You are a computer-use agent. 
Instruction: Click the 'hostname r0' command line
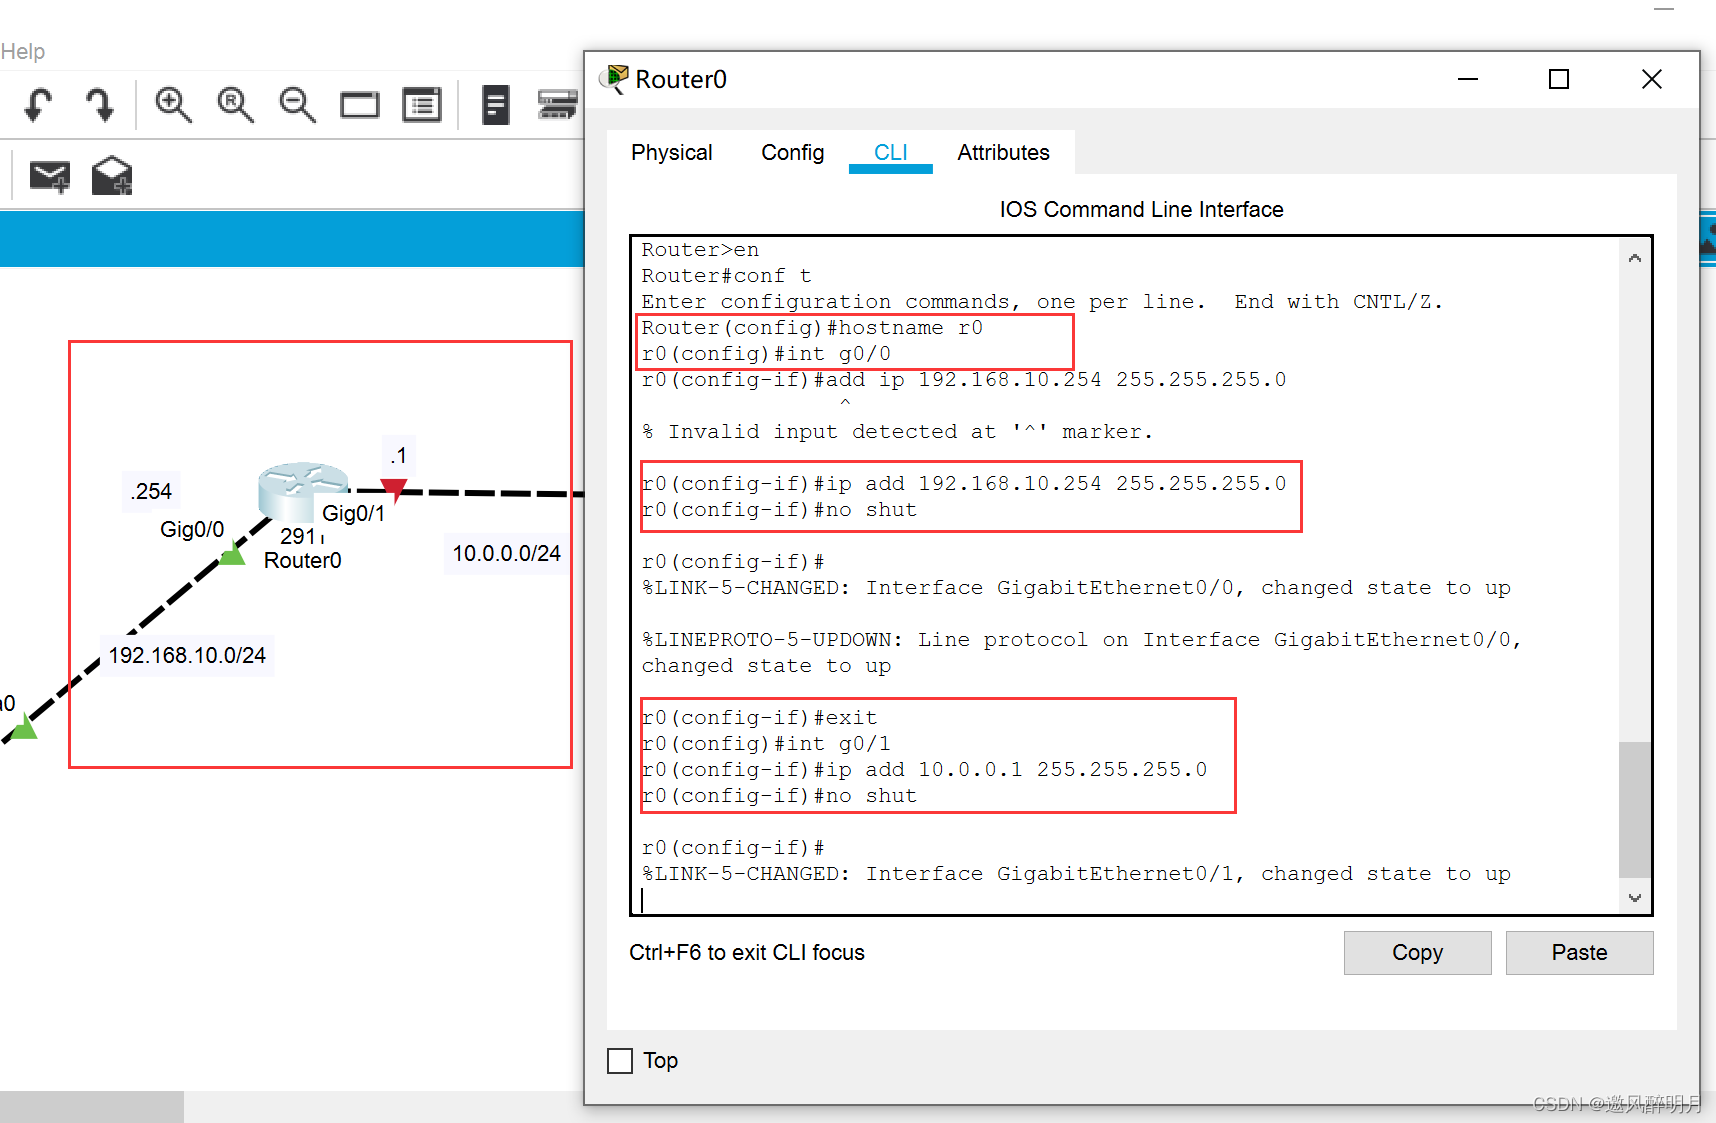tap(812, 328)
